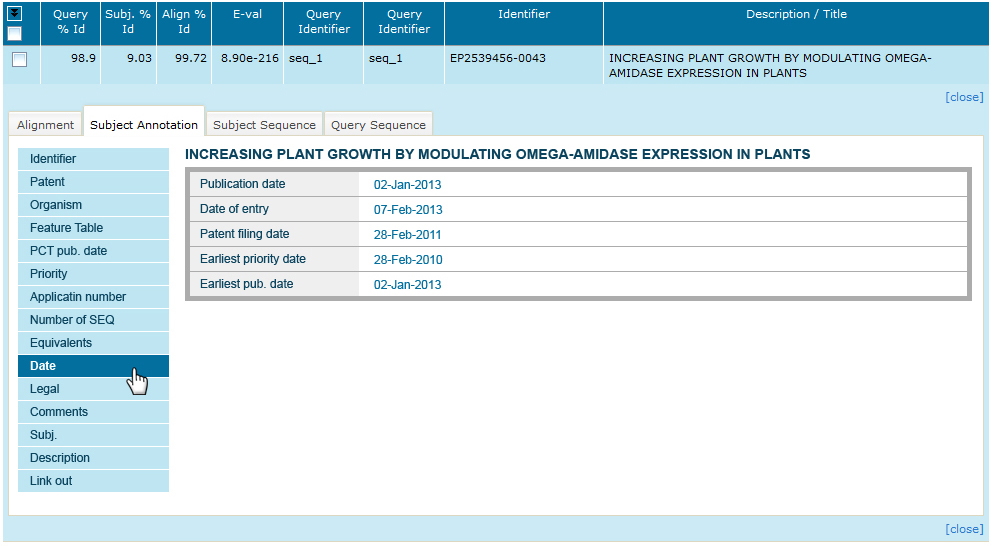
Task: Check the checkbox for the EP2539456-0043 row
Action: tap(19, 60)
